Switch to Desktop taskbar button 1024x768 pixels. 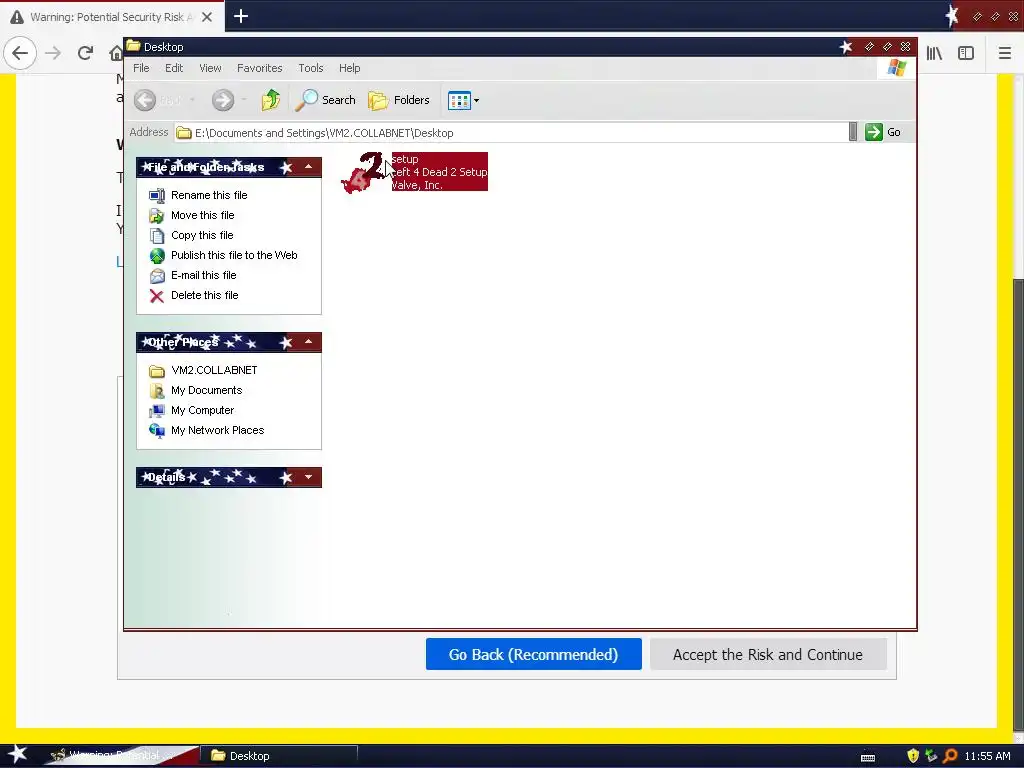tap(281, 756)
